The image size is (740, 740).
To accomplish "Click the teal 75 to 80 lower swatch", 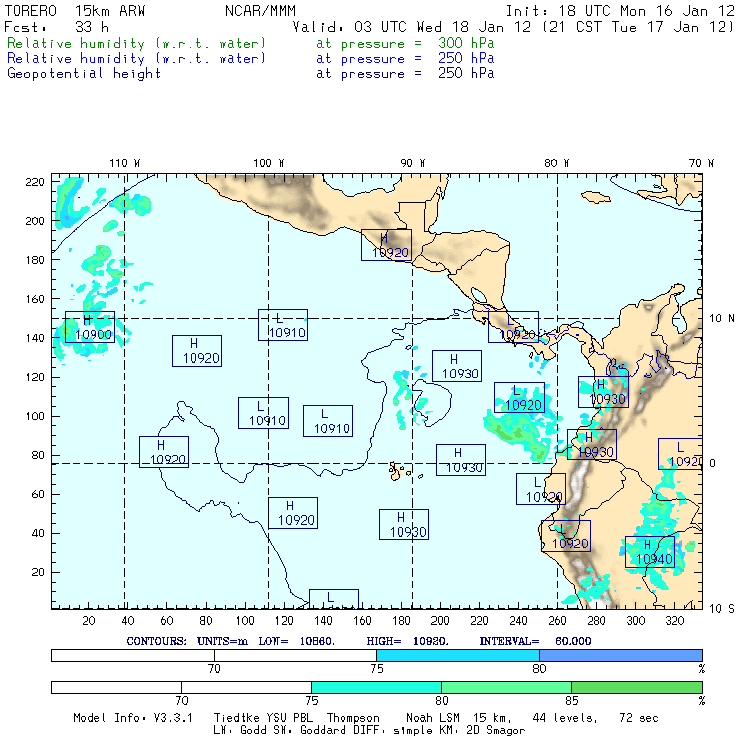I will coord(376,687).
